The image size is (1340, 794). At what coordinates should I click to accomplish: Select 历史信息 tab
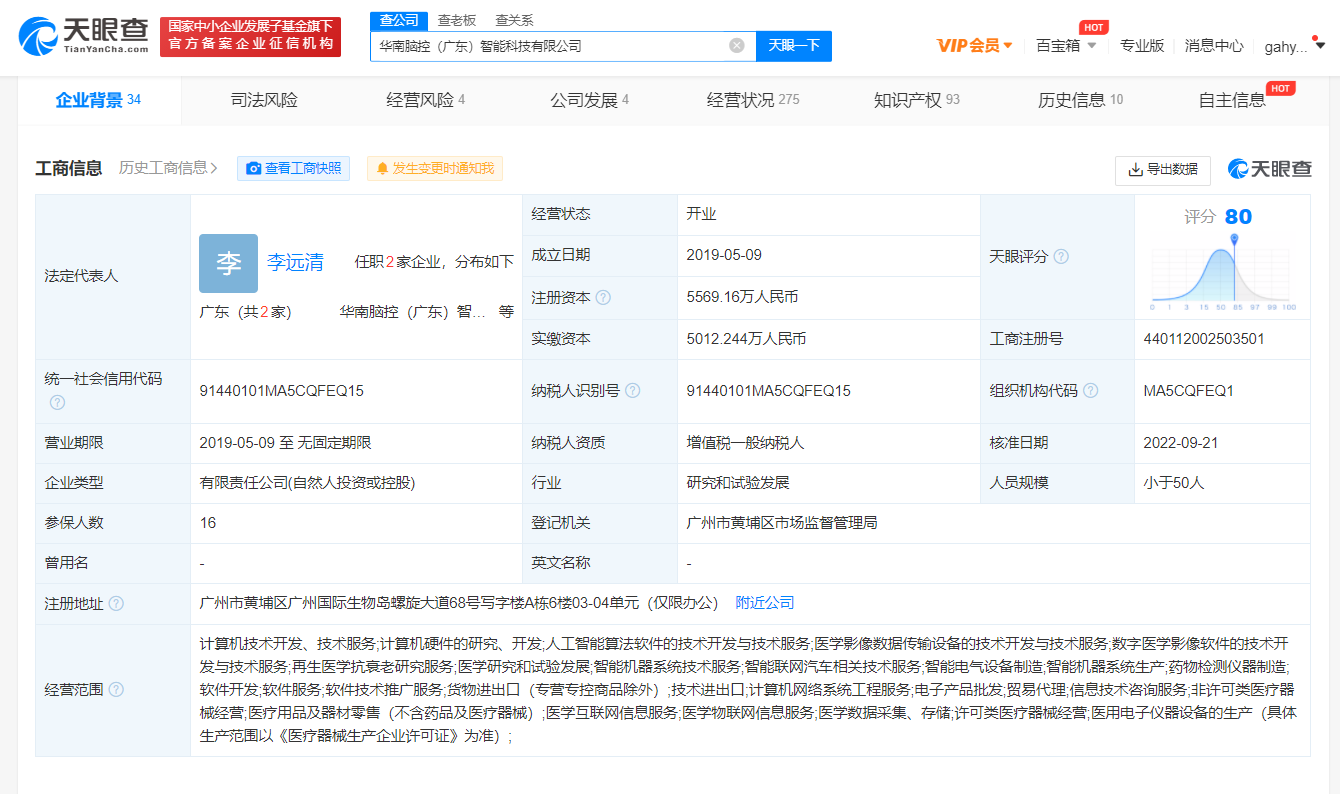(1080, 100)
